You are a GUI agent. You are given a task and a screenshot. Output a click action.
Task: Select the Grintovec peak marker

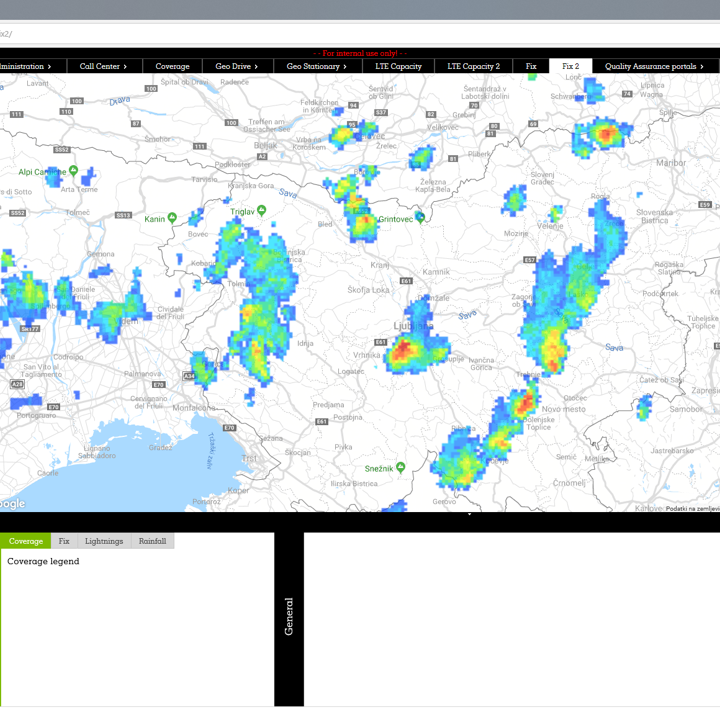point(421,217)
